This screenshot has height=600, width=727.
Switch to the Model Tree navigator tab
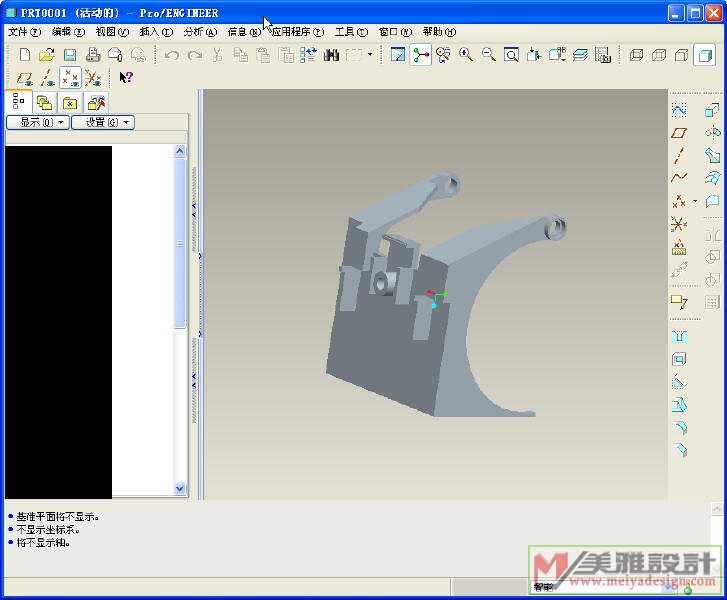coord(19,102)
